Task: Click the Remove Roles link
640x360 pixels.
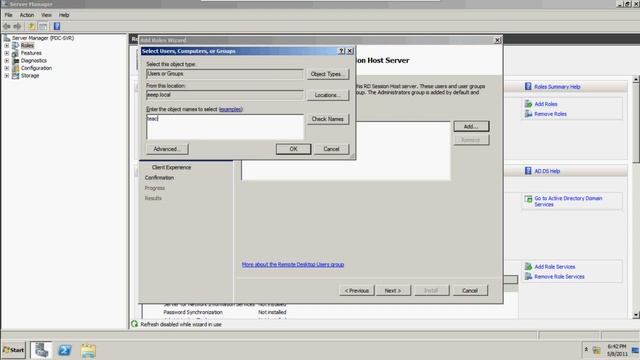Action: pos(551,114)
